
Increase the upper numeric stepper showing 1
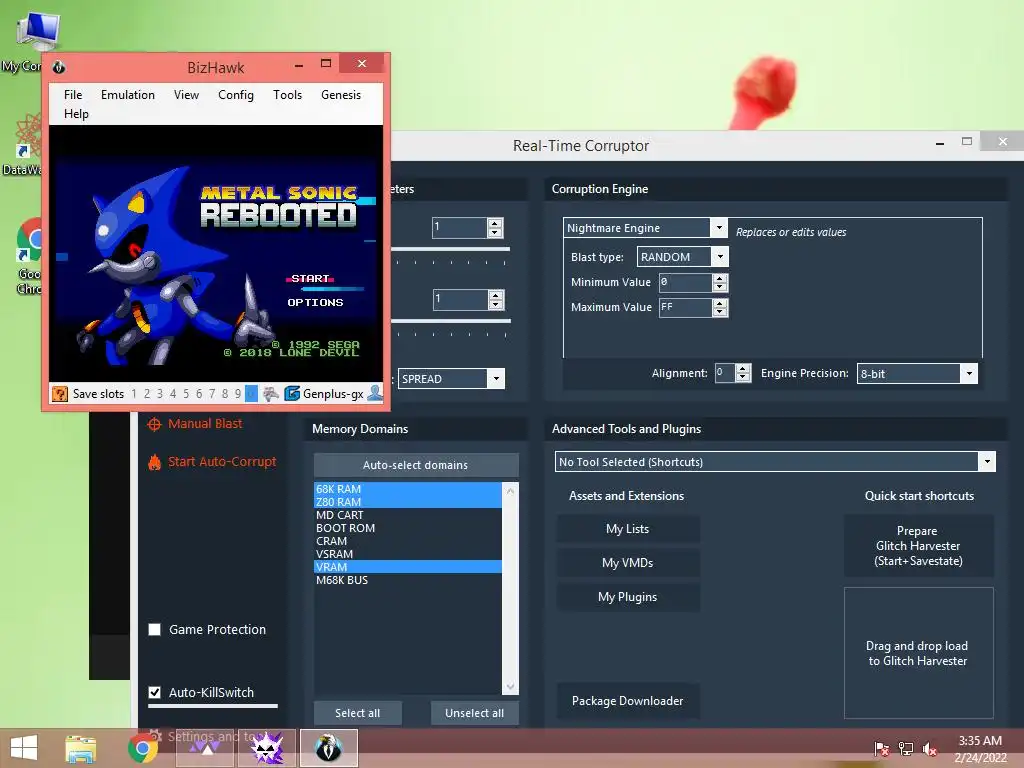pos(495,223)
